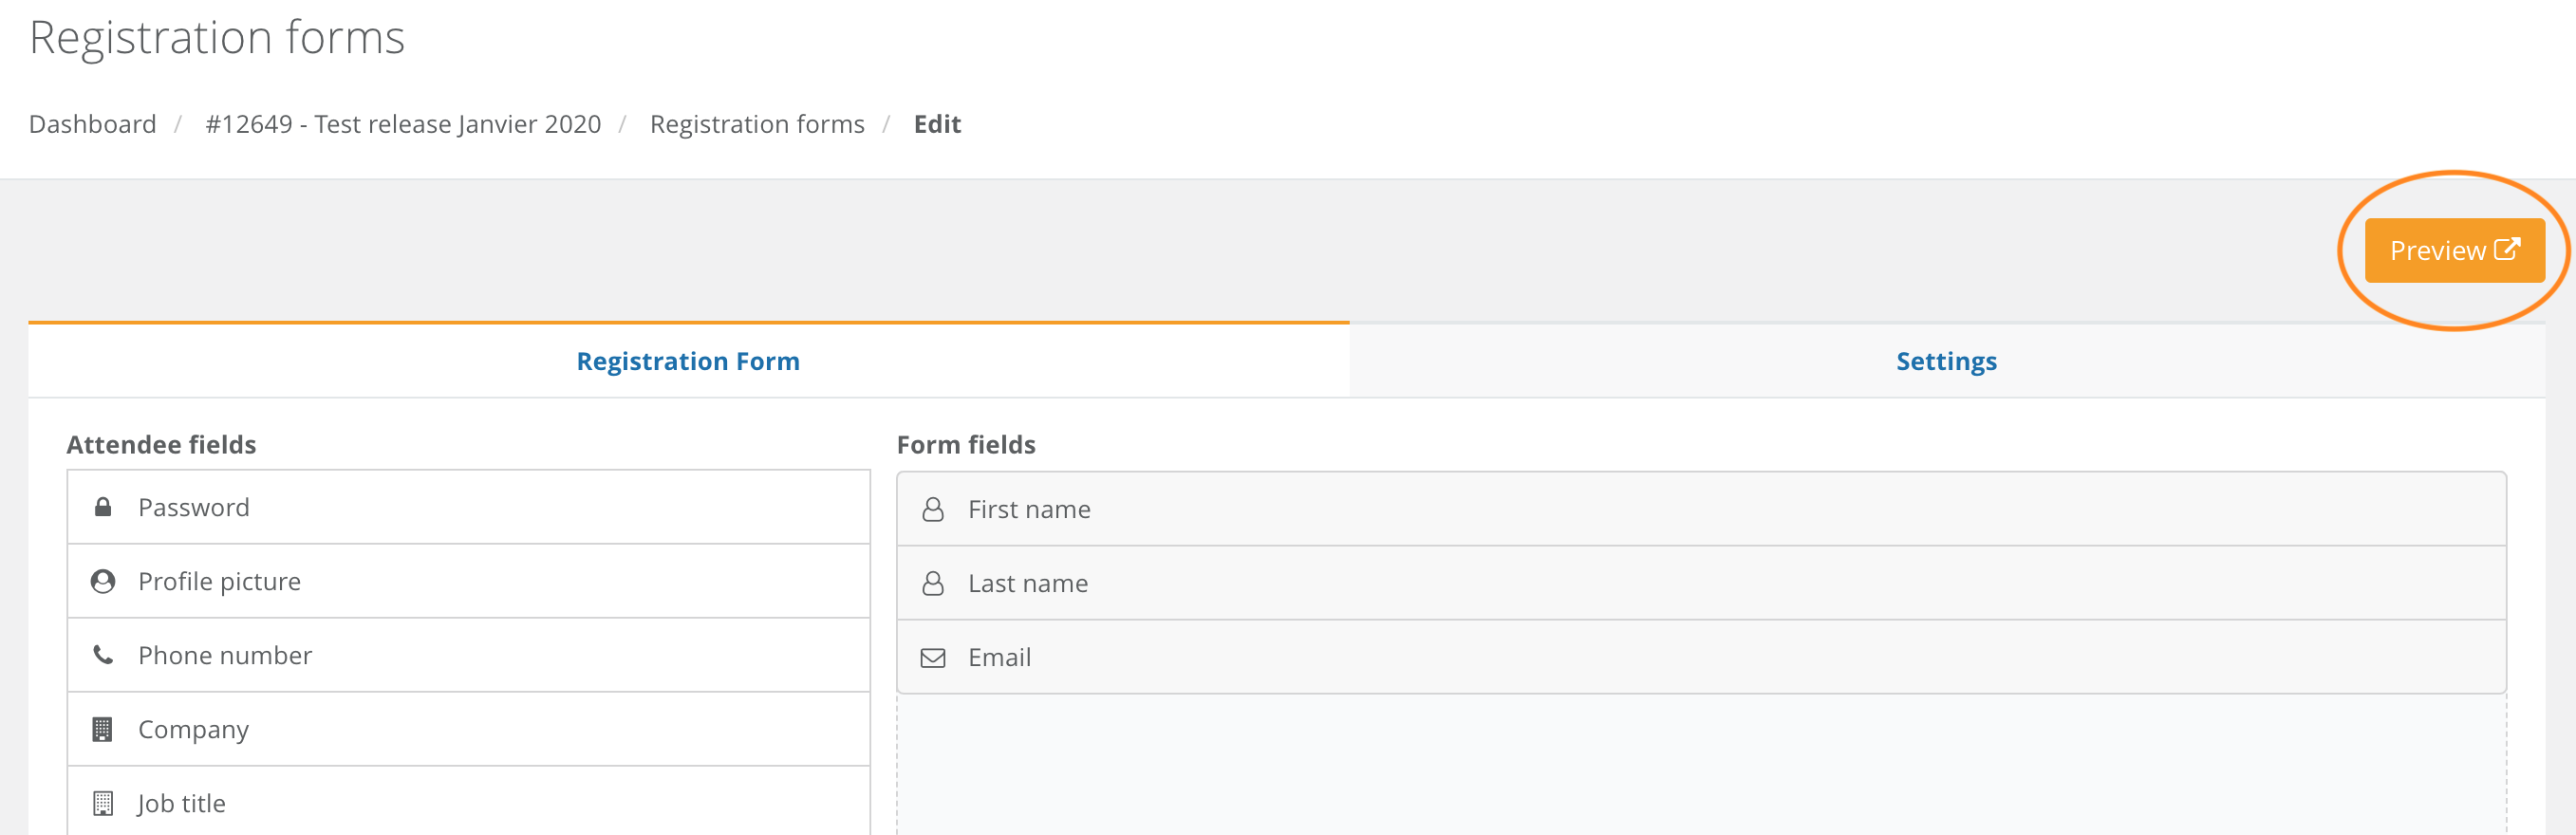Click the envelope icon beside Email
Image resolution: width=2576 pixels, height=835 pixels.
pos(933,657)
